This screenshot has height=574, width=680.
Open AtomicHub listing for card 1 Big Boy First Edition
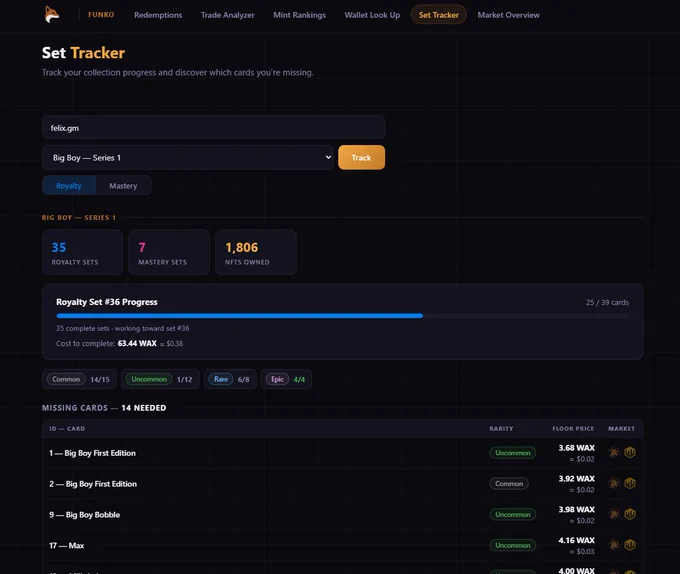[614, 452]
